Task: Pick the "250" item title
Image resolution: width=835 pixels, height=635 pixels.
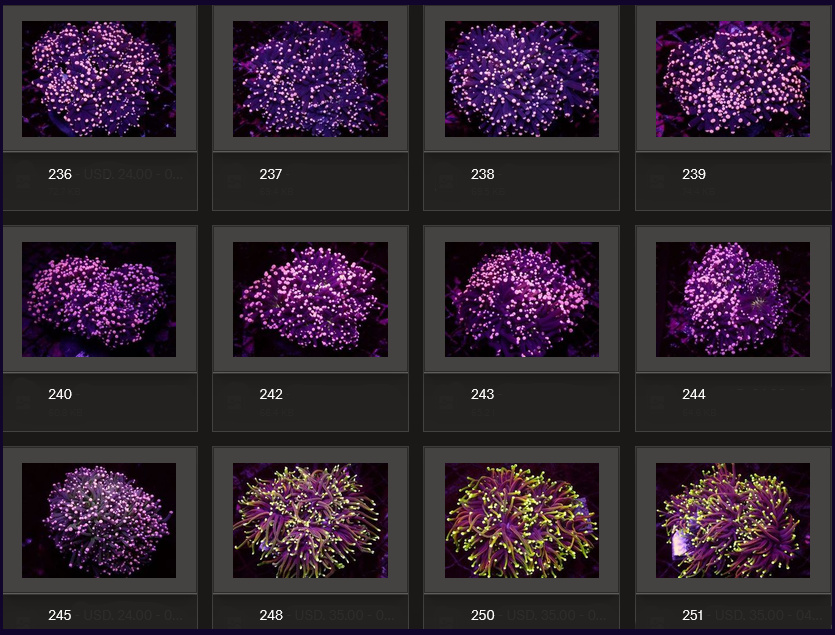Action: (482, 615)
